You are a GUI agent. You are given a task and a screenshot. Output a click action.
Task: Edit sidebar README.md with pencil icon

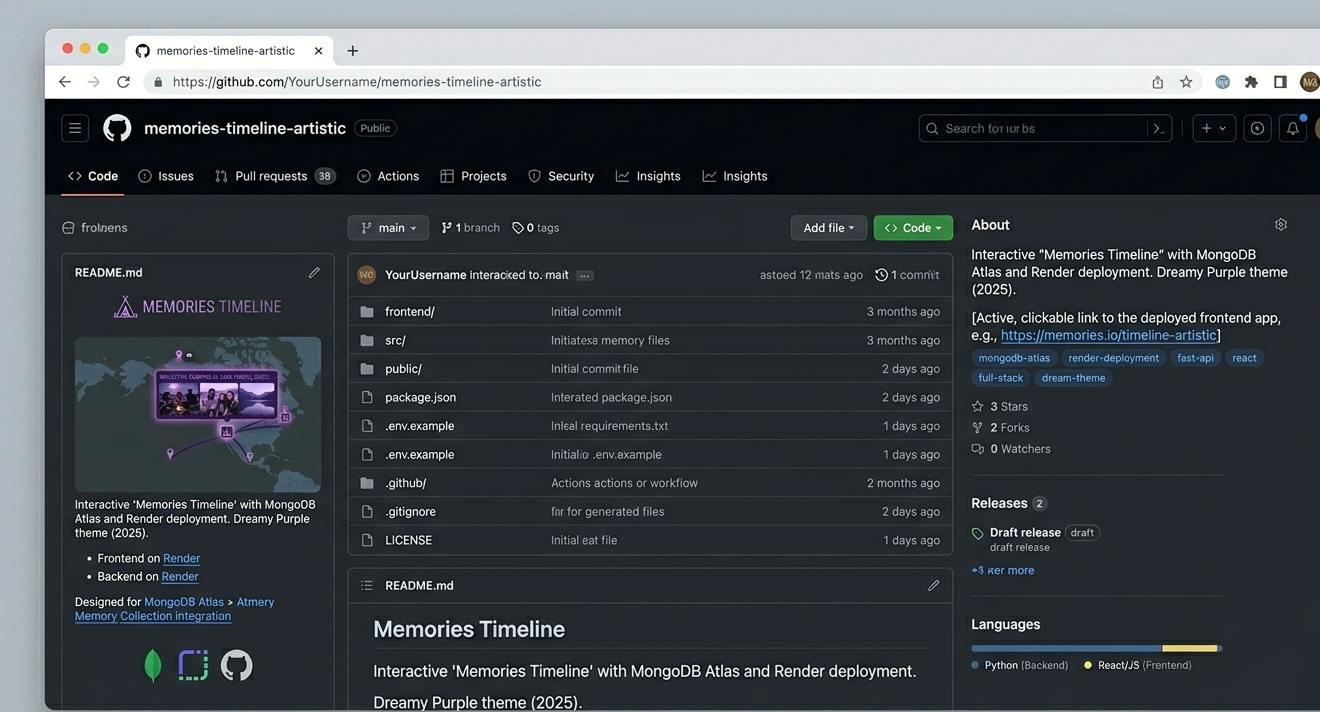[x=314, y=272]
